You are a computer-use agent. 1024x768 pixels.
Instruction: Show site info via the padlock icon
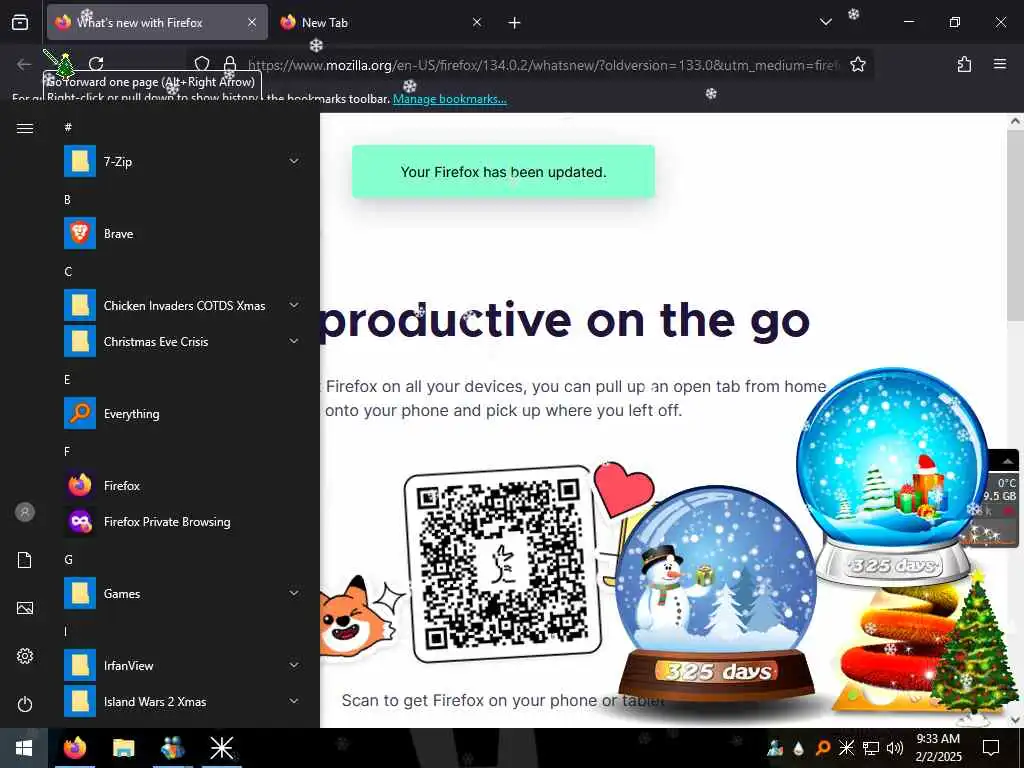click(230, 64)
